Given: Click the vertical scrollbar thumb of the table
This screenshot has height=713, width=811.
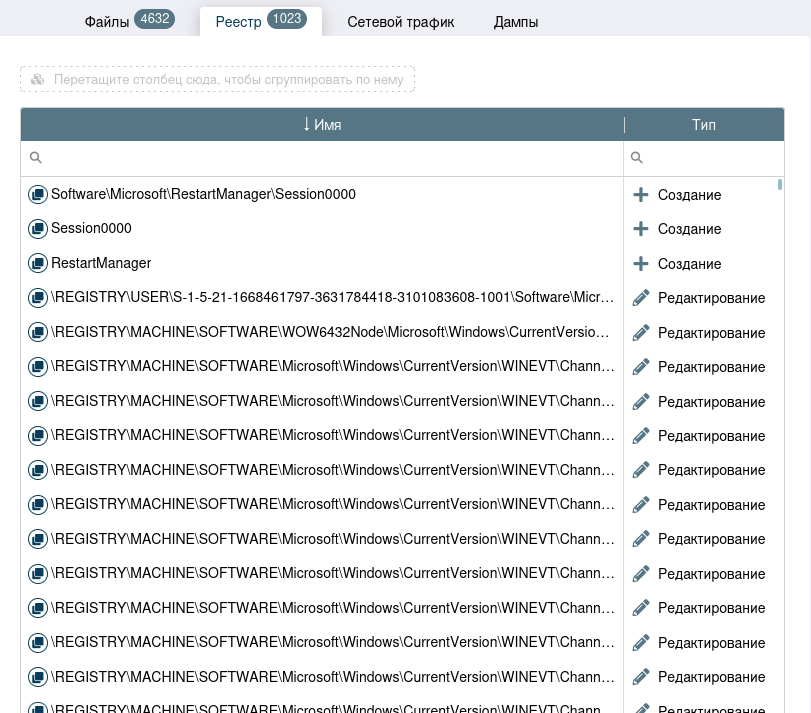Looking at the screenshot, I should coord(780,185).
